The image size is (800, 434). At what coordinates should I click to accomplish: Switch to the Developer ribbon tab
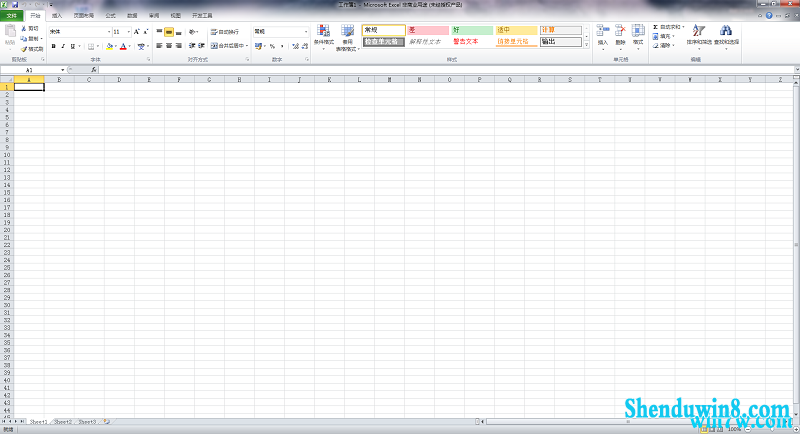coord(202,16)
